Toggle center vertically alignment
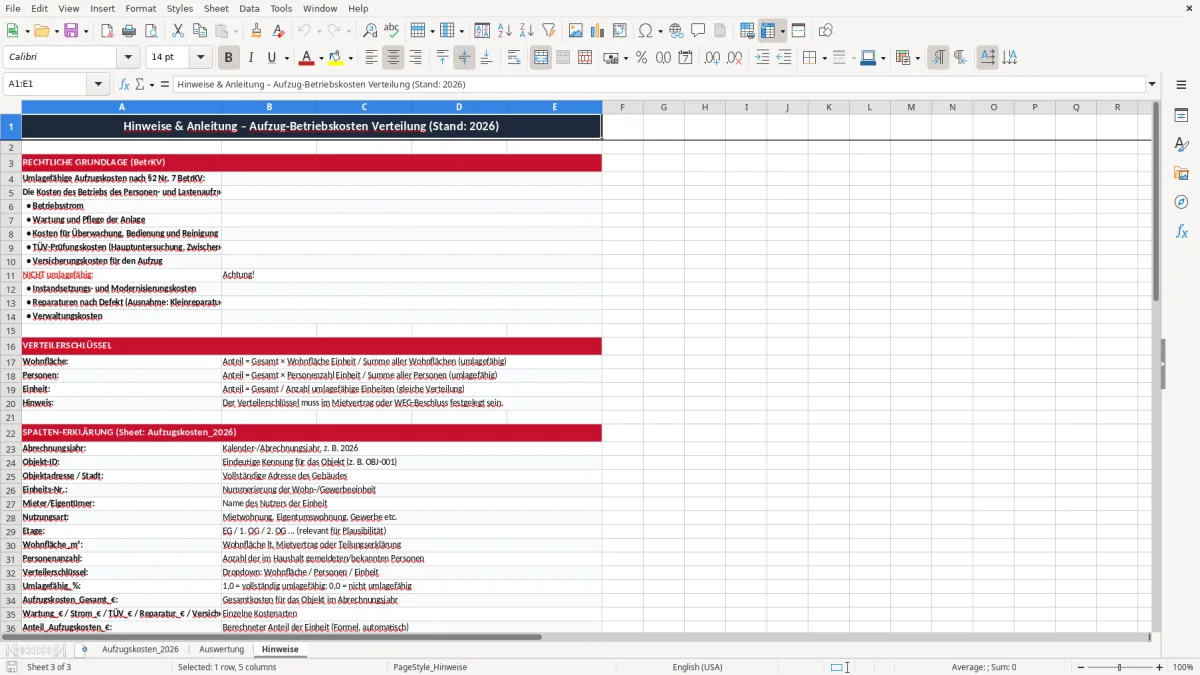The image size is (1200, 675). click(464, 58)
